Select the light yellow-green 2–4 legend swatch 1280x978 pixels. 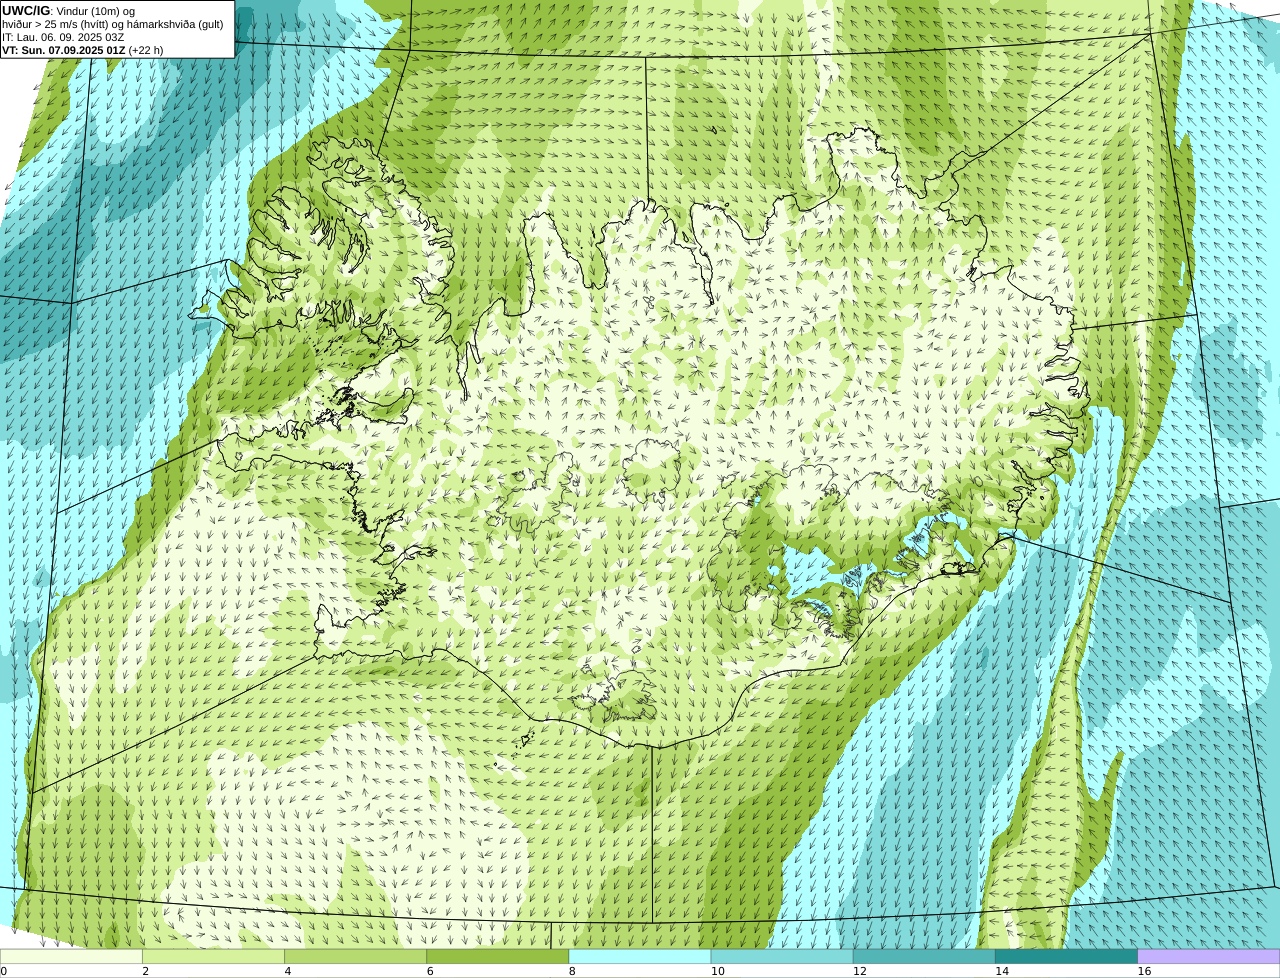pyautogui.click(x=213, y=956)
